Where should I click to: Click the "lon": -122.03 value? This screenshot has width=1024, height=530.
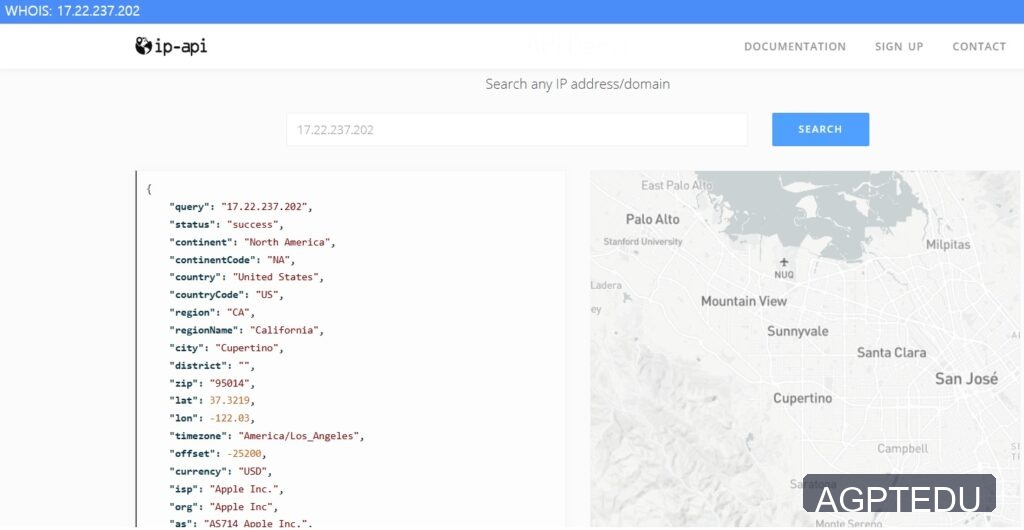tap(231, 418)
